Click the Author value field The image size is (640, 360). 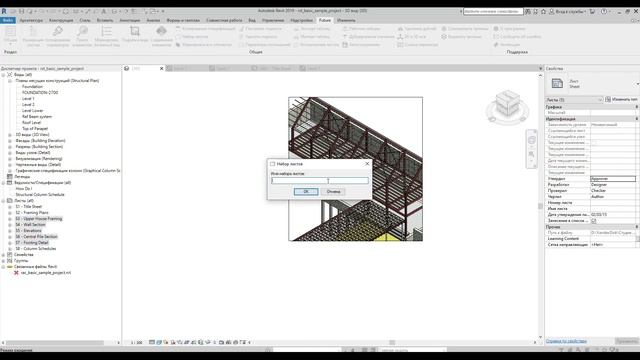click(613, 197)
